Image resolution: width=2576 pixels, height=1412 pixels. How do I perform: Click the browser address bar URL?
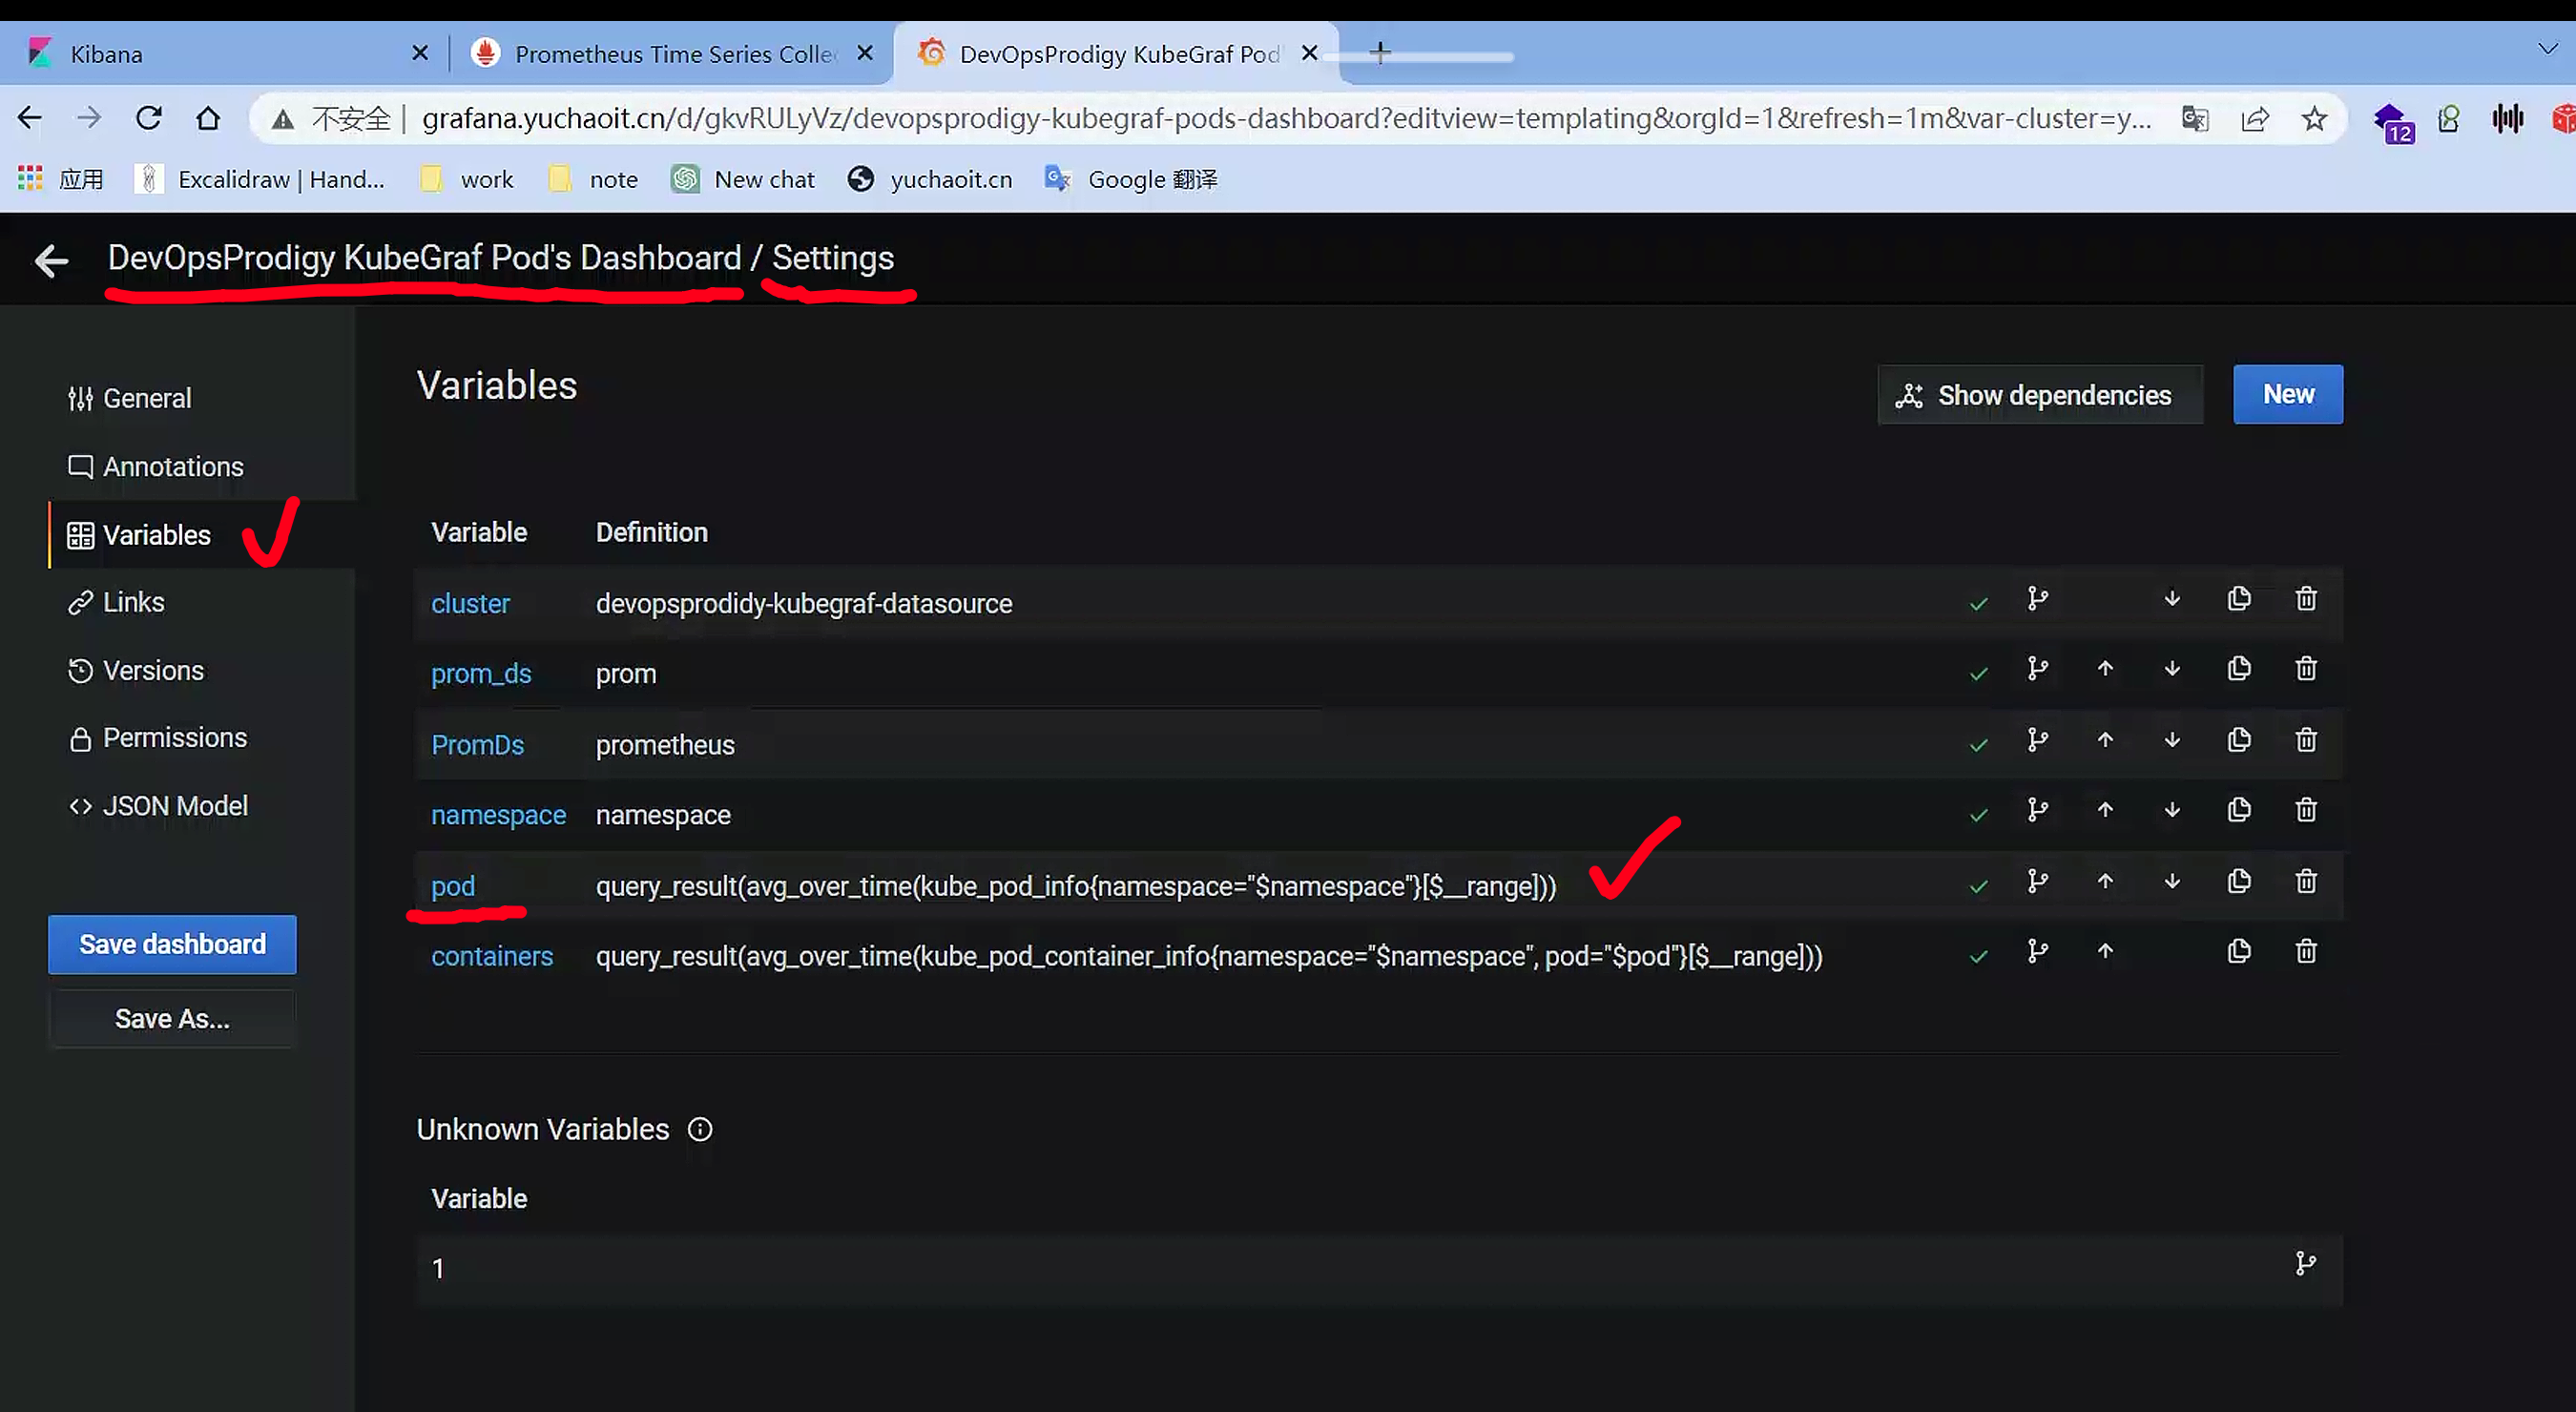tap(1285, 119)
